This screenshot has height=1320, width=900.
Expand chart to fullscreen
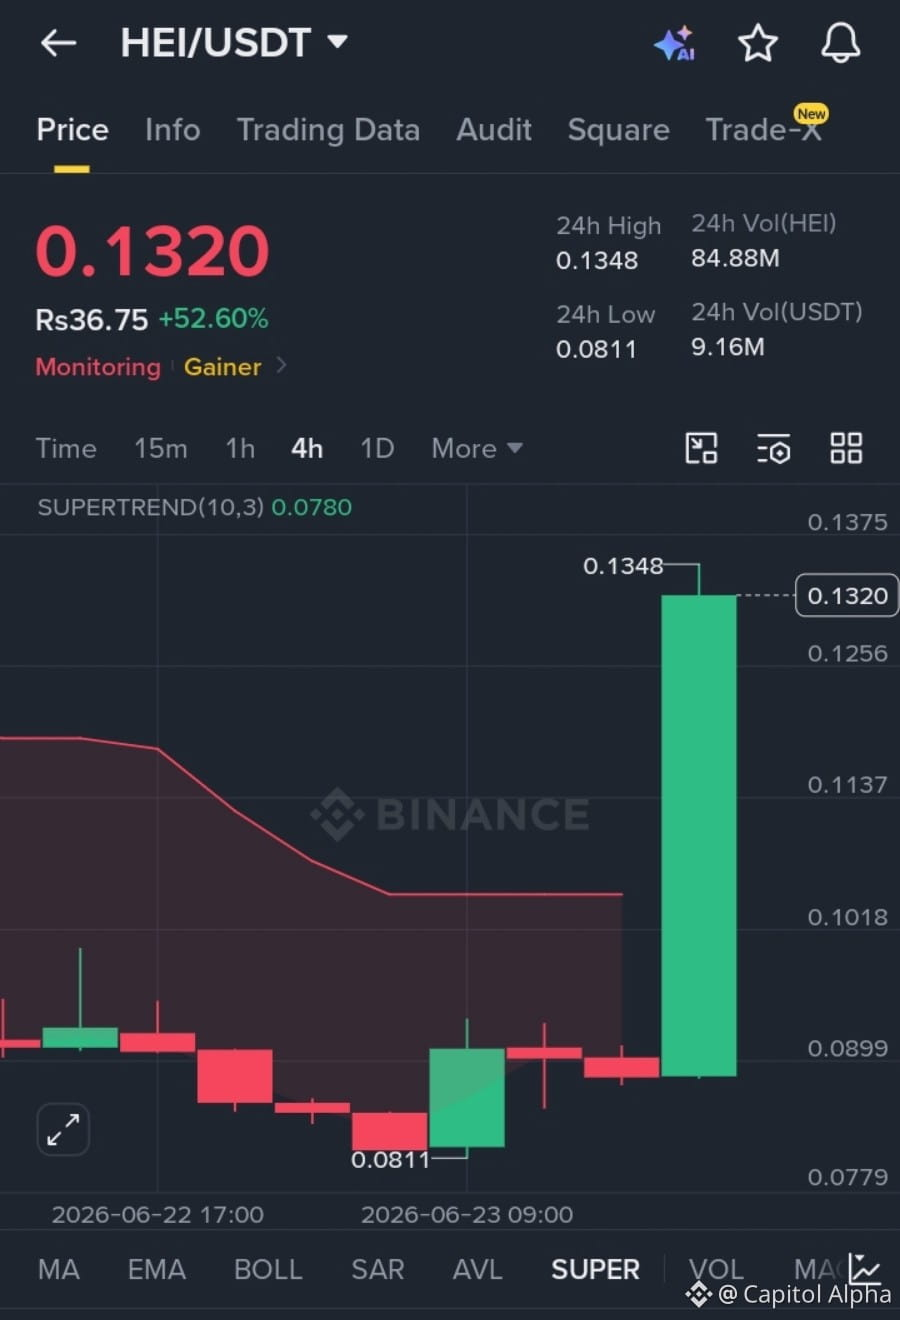[x=63, y=1130]
